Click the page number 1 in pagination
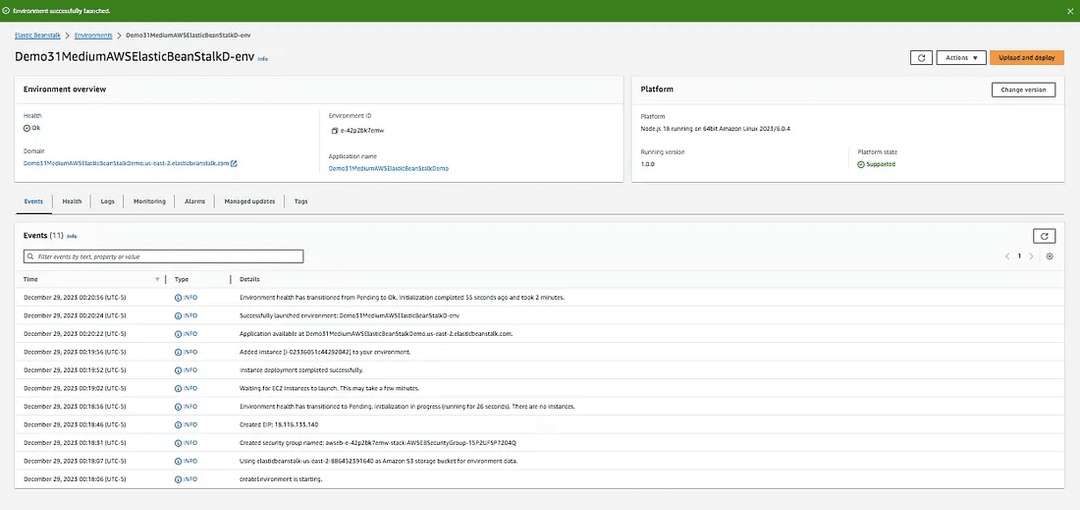The height and width of the screenshot is (510, 1080). tap(1019, 256)
